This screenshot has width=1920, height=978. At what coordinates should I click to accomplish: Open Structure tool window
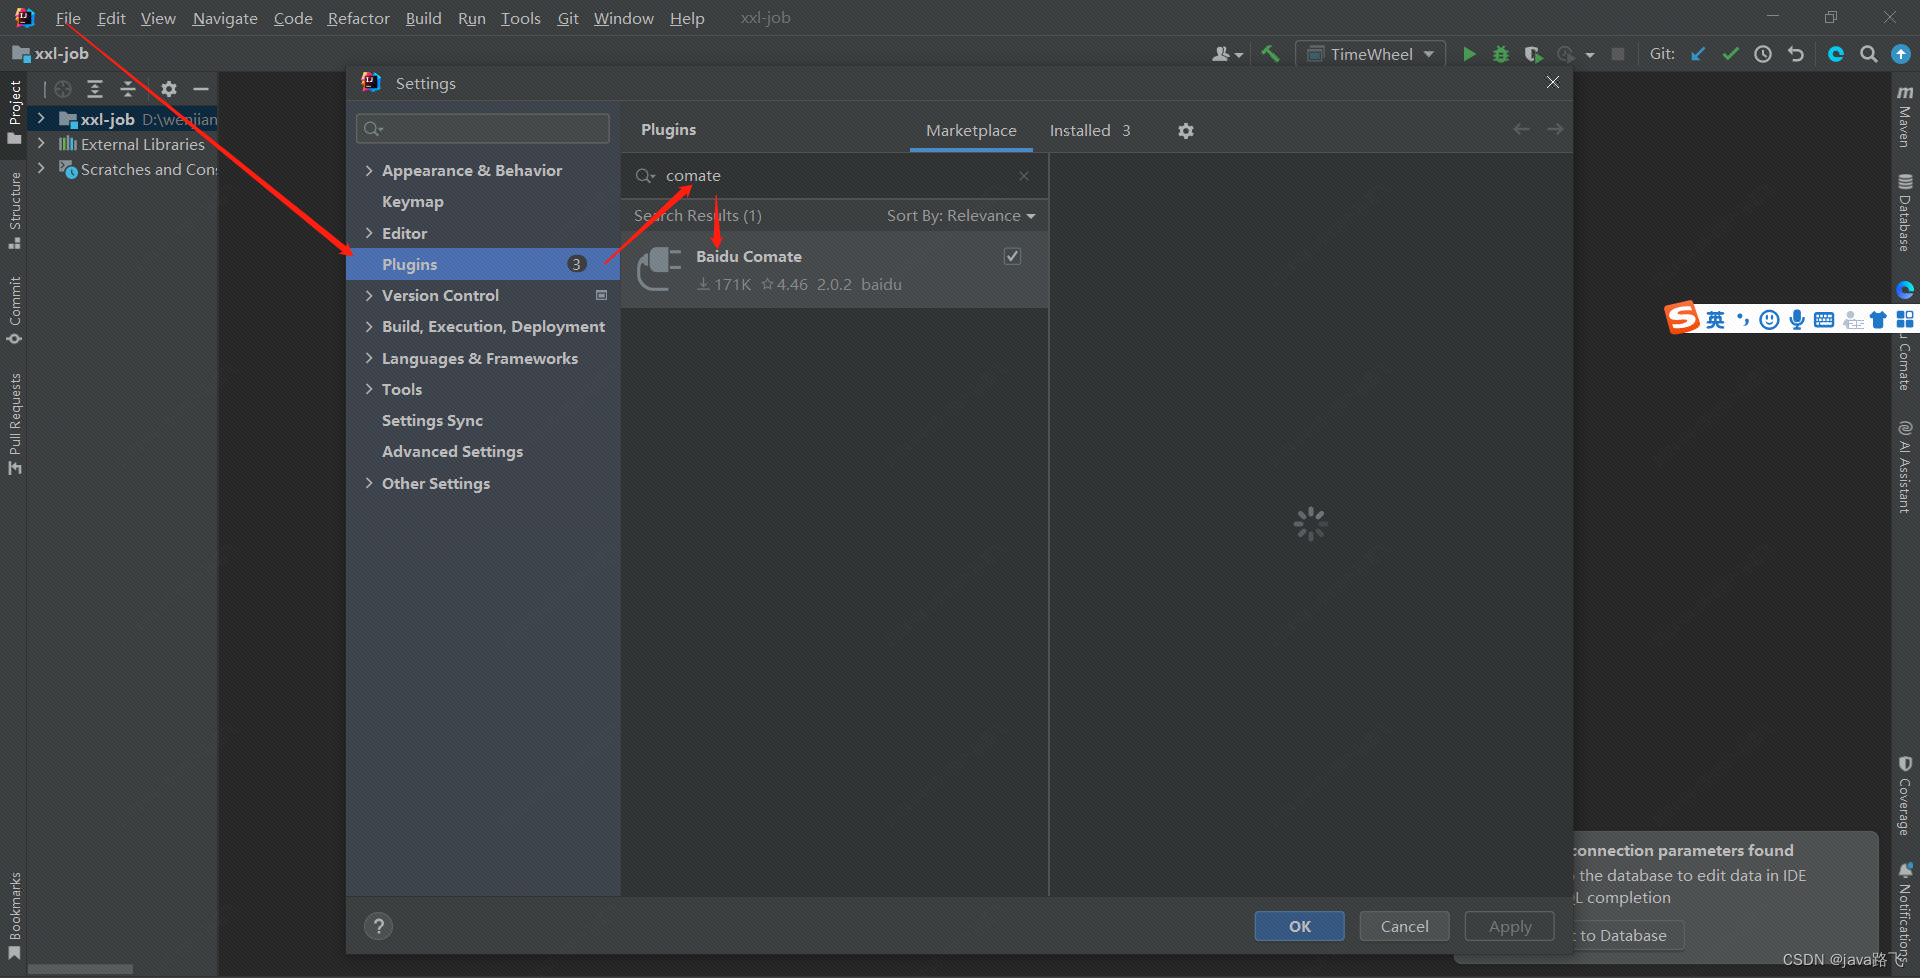click(14, 210)
